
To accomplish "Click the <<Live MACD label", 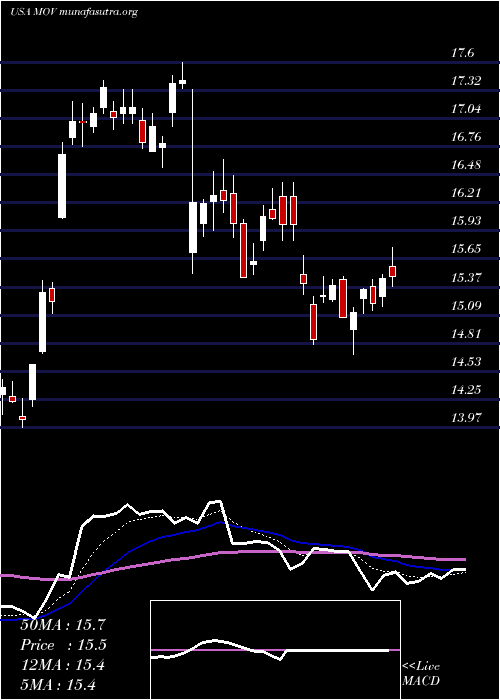I will click(421, 674).
